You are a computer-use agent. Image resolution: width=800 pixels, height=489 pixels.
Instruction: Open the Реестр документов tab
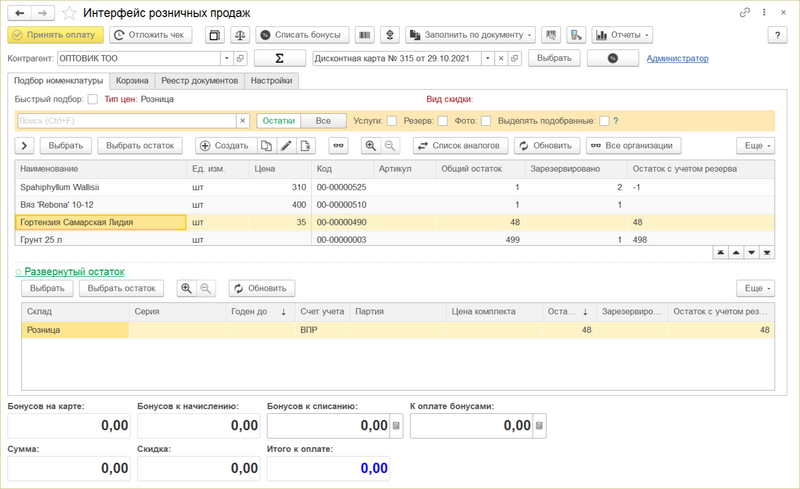(201, 80)
